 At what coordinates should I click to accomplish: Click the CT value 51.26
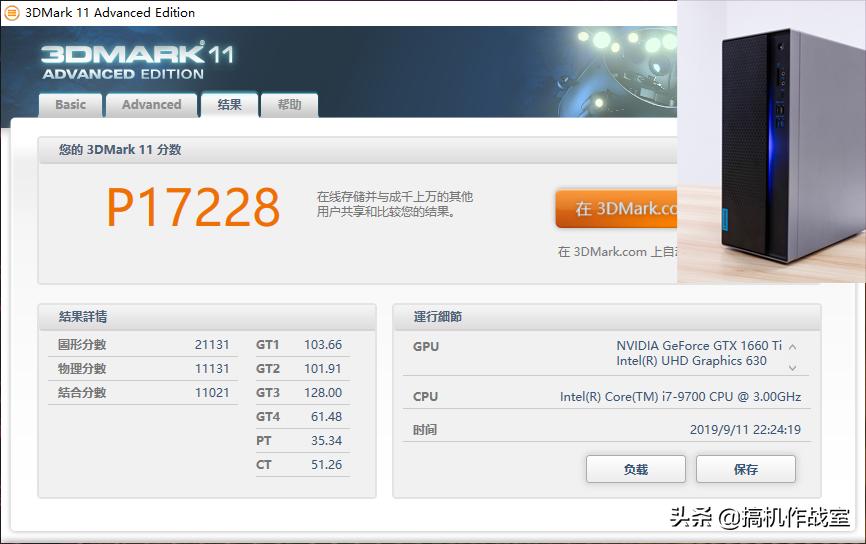pos(326,464)
